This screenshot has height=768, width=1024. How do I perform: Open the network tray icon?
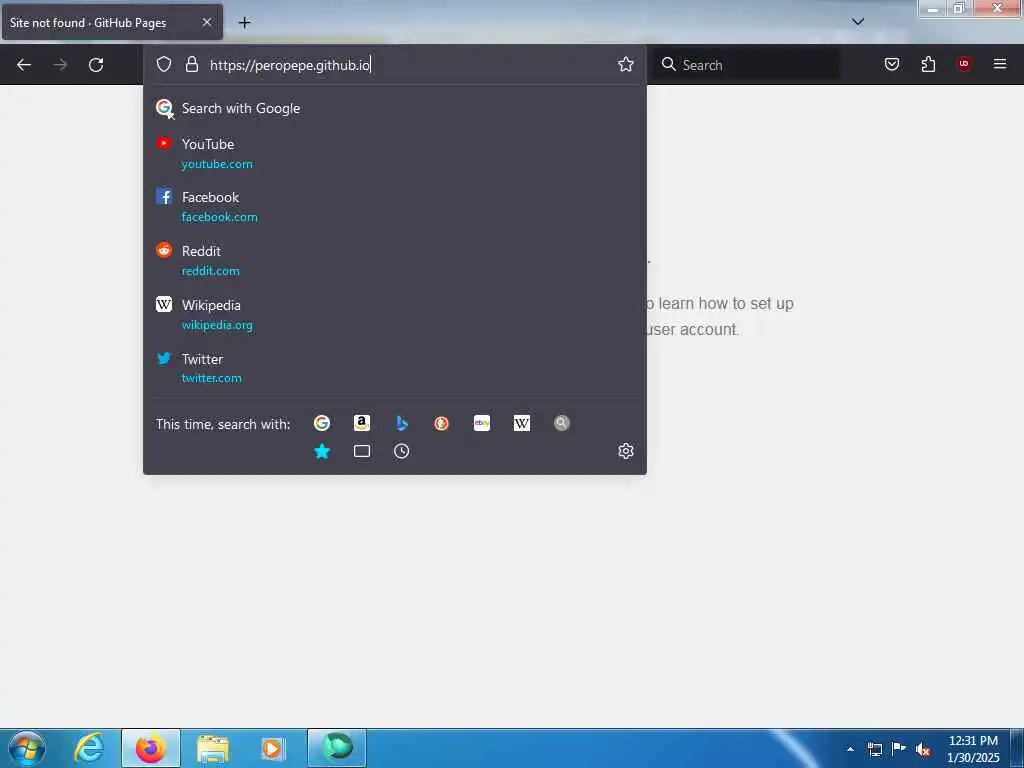click(874, 750)
